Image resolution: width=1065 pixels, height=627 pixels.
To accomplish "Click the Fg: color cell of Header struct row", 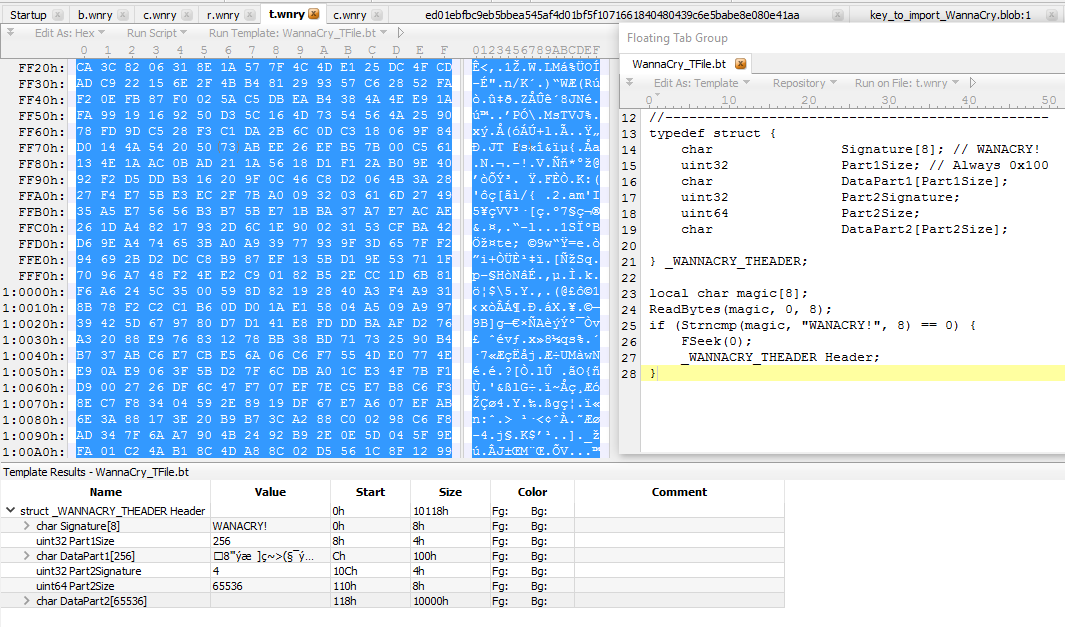I will click(x=501, y=511).
